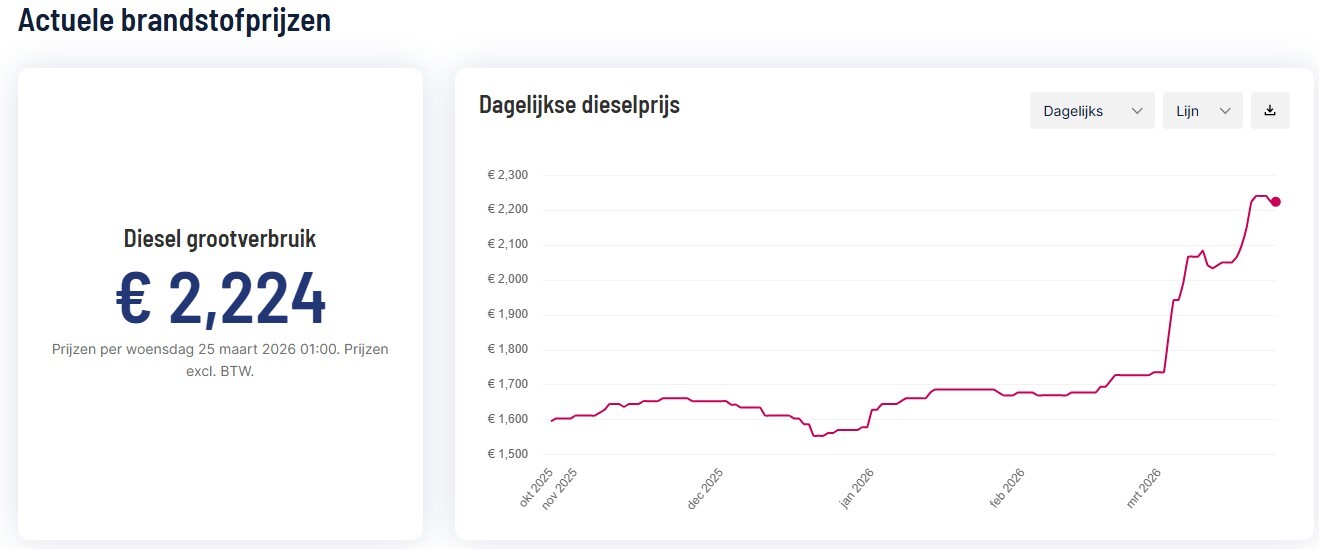Click the € 1,700 y-axis label
1319x549 pixels.
[507, 384]
